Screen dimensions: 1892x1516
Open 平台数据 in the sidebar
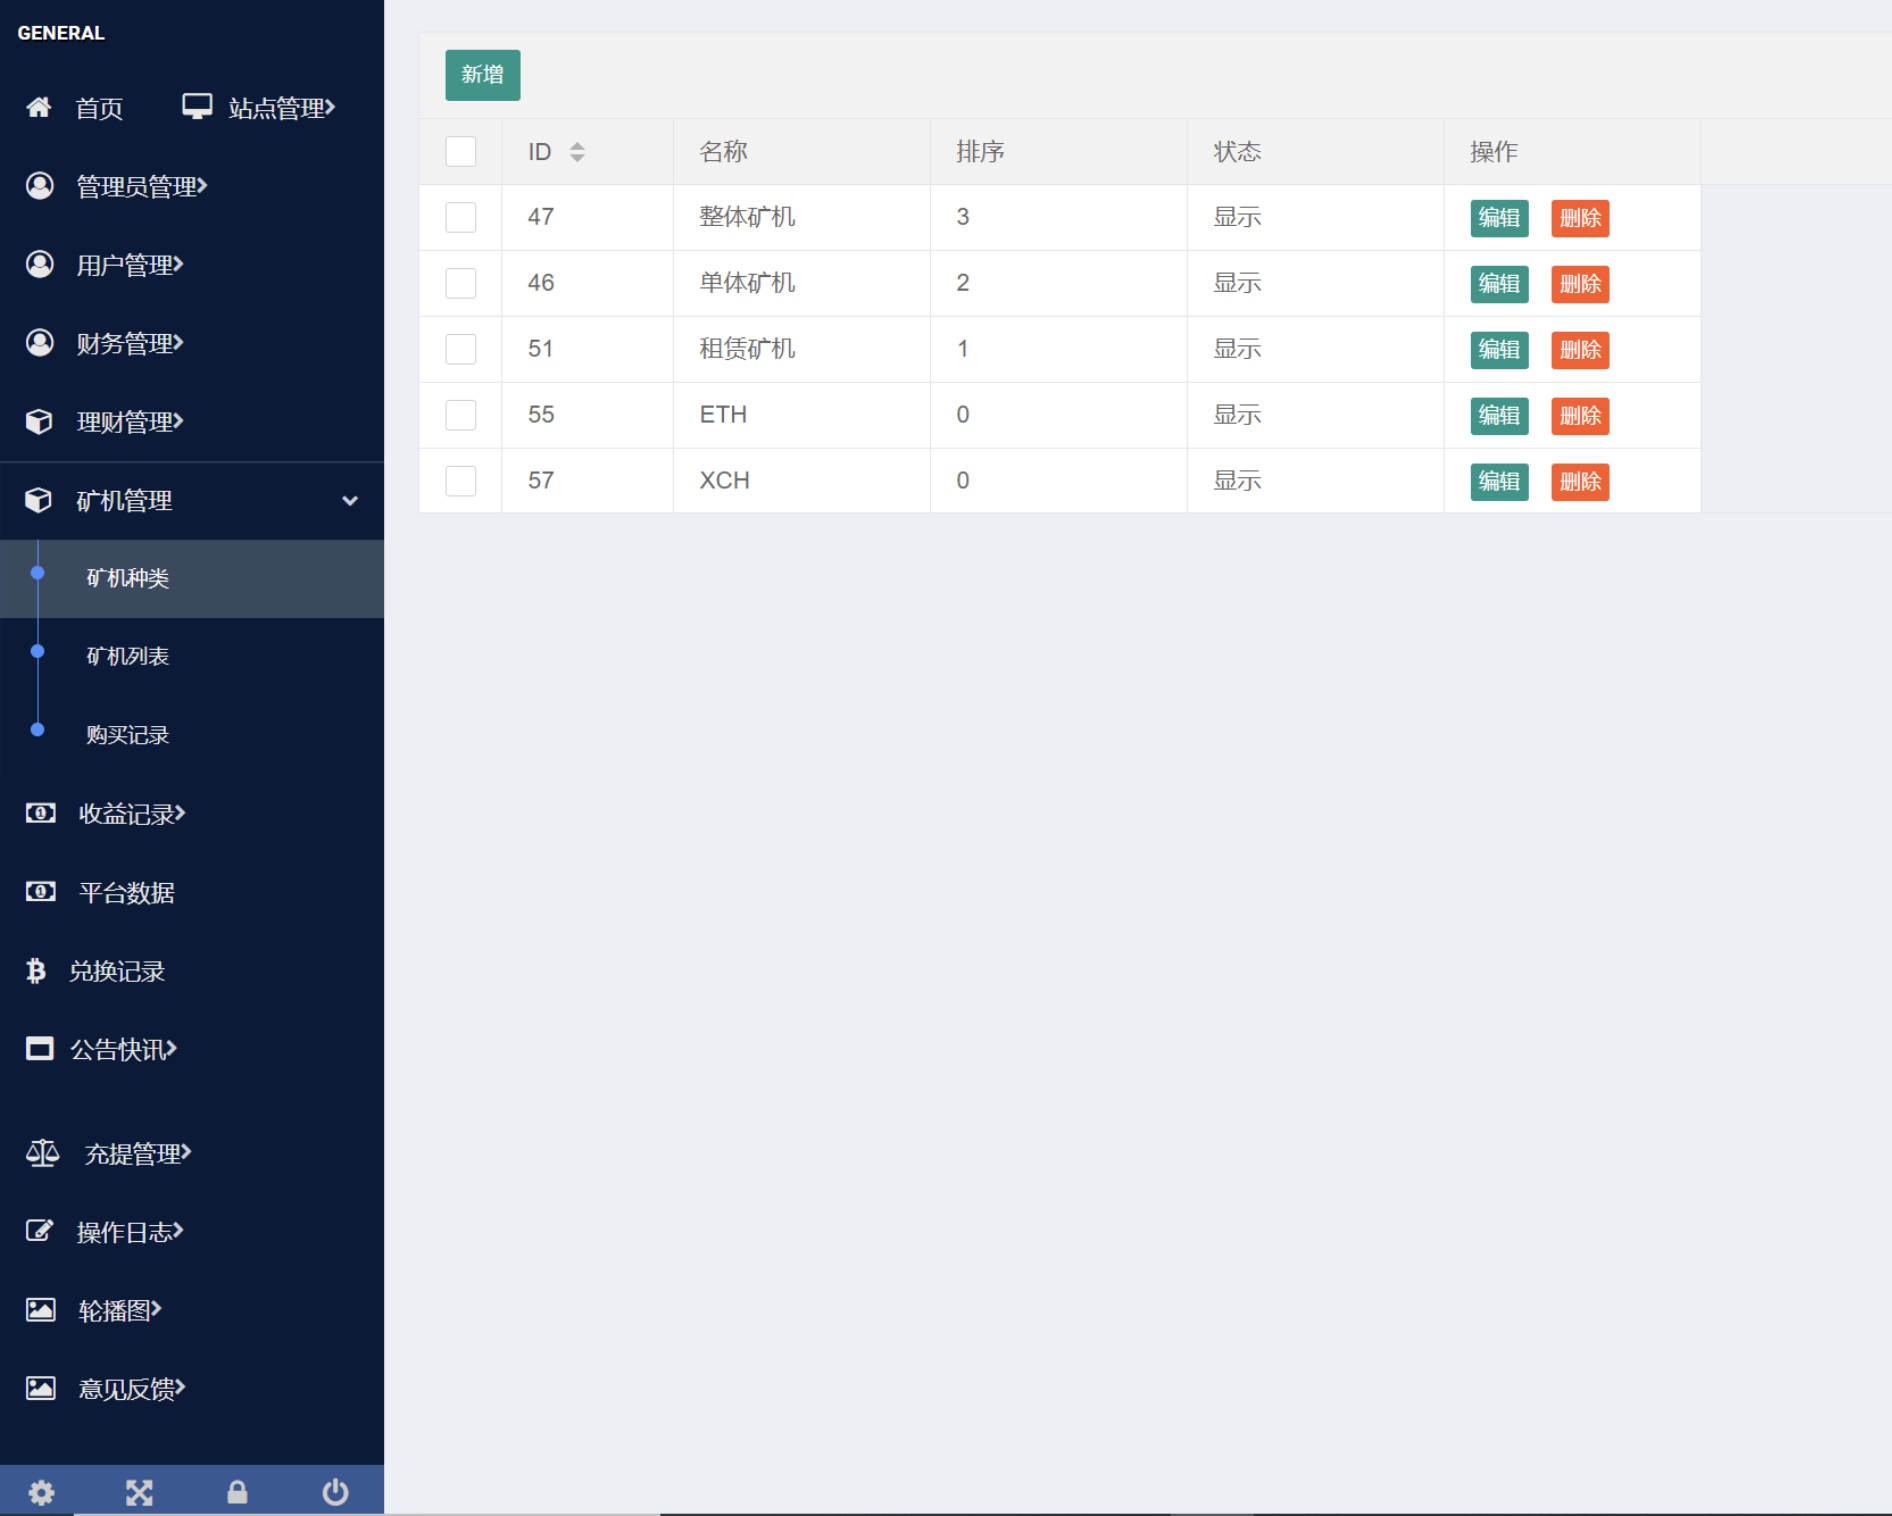[127, 892]
